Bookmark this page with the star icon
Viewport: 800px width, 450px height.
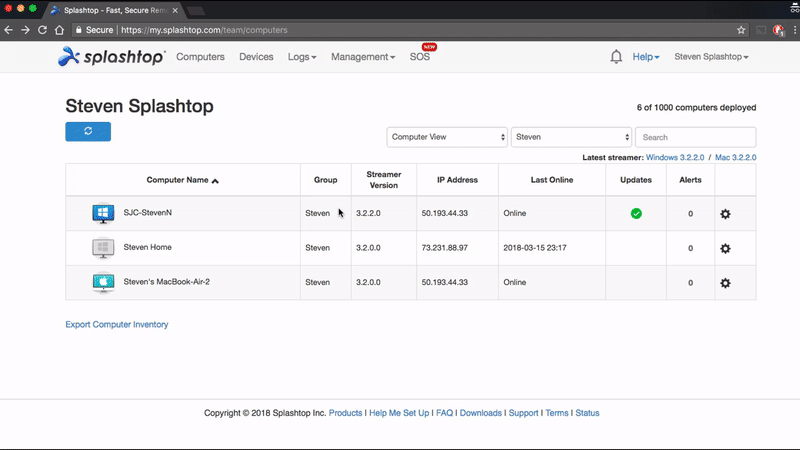point(741,30)
